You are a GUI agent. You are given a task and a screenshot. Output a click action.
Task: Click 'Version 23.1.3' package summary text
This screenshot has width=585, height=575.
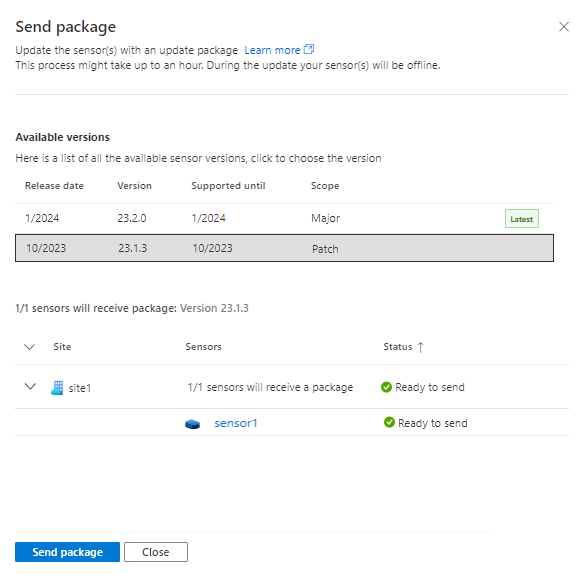214,308
